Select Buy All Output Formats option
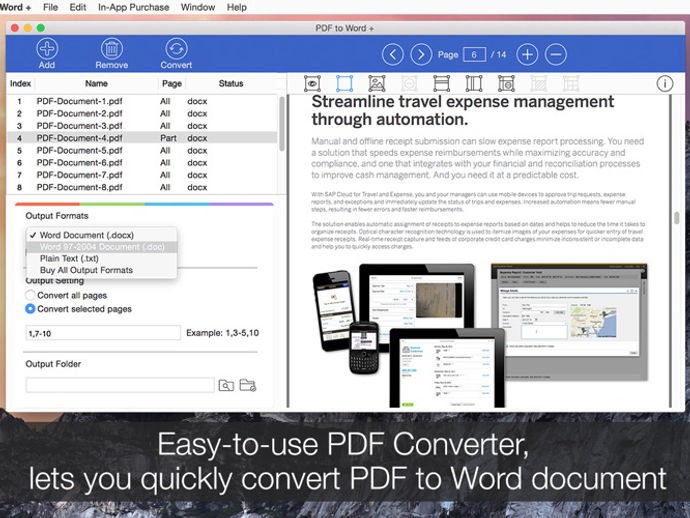Image resolution: width=690 pixels, height=518 pixels. click(x=102, y=270)
